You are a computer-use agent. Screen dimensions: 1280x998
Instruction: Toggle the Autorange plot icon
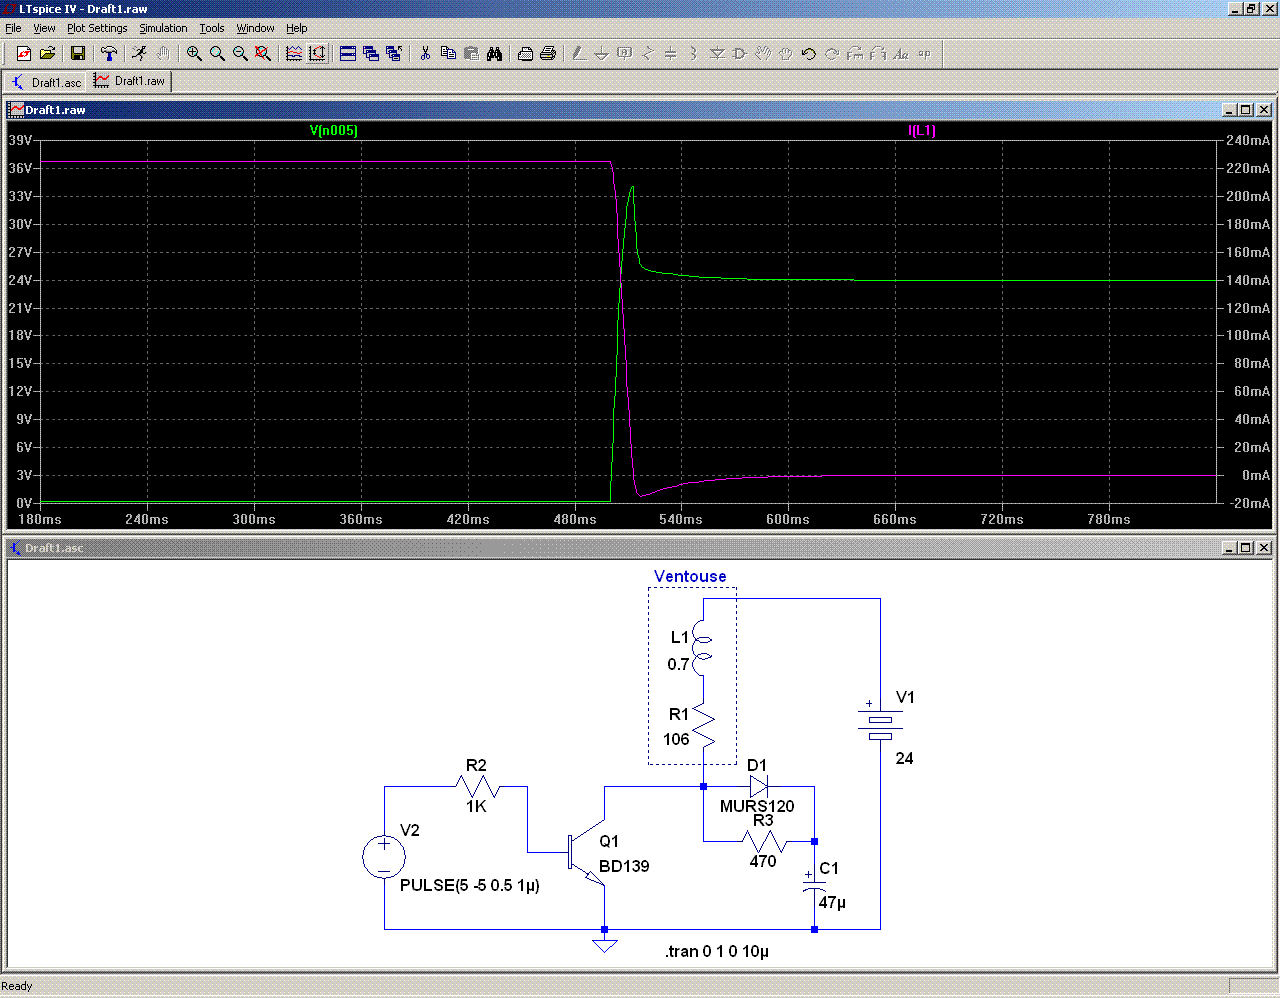[317, 54]
